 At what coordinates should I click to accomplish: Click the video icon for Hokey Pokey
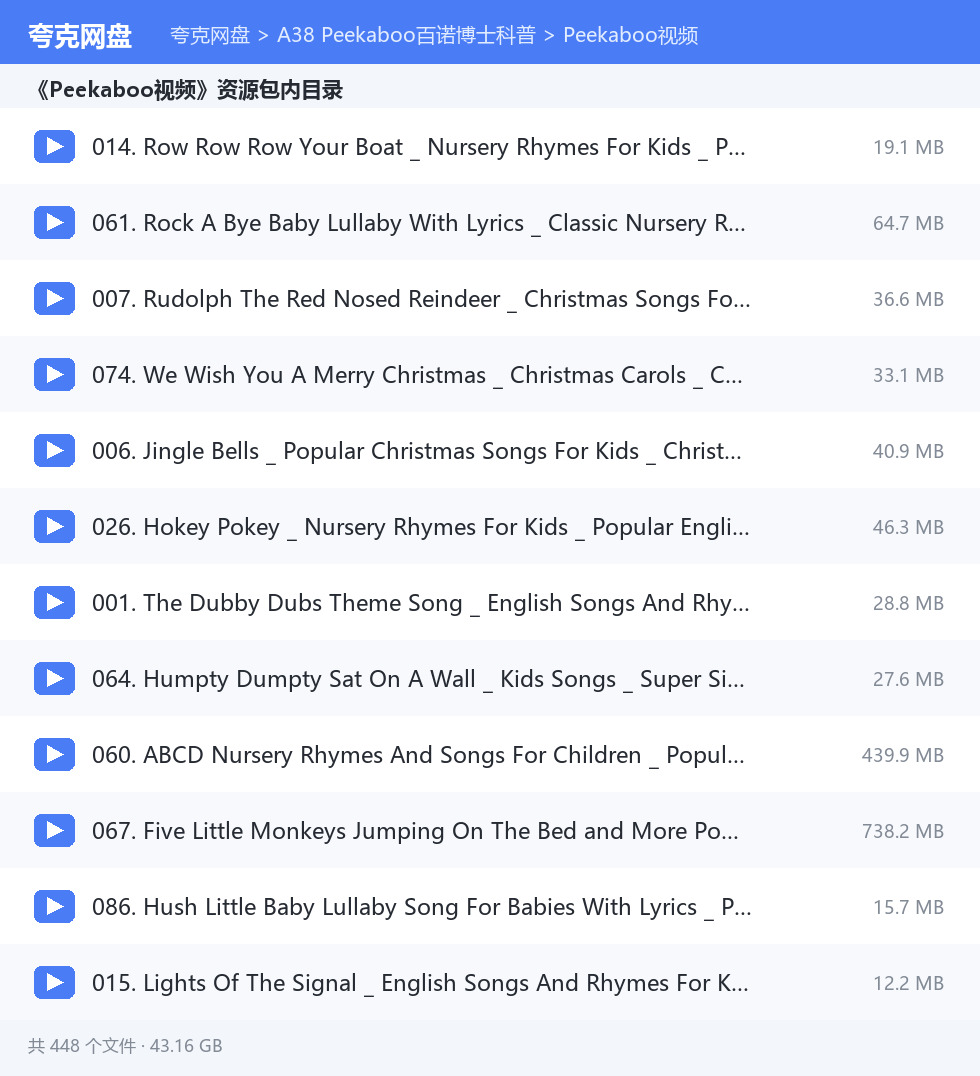pos(54,526)
